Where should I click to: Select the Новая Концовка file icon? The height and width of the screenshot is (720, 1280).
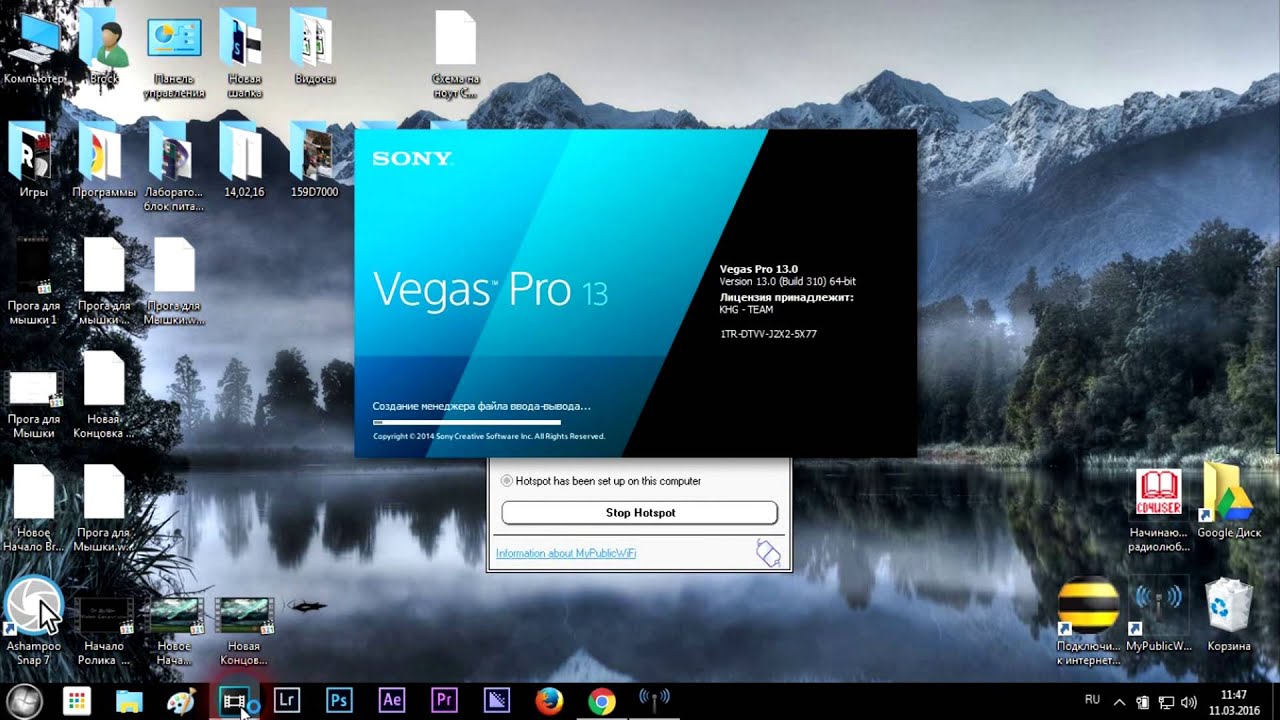coord(104,395)
